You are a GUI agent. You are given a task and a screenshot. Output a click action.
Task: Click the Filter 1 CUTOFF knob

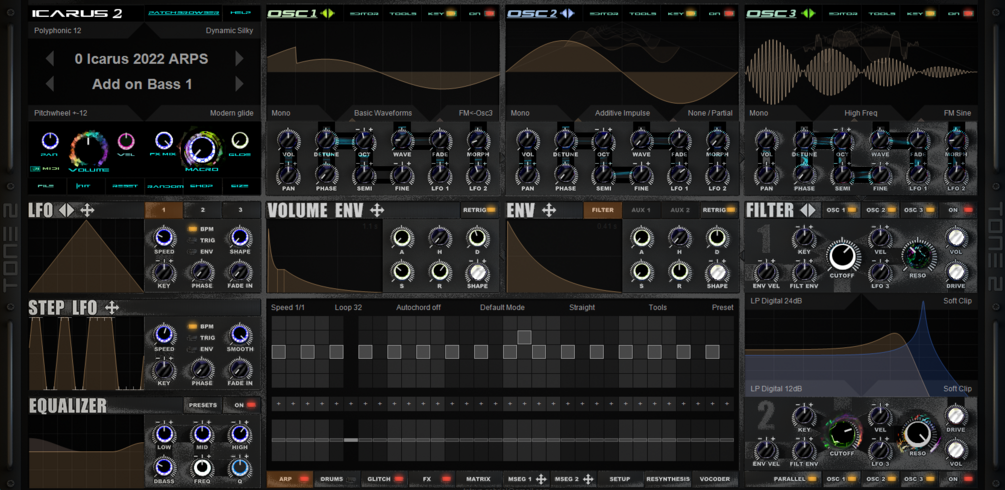[x=843, y=255]
